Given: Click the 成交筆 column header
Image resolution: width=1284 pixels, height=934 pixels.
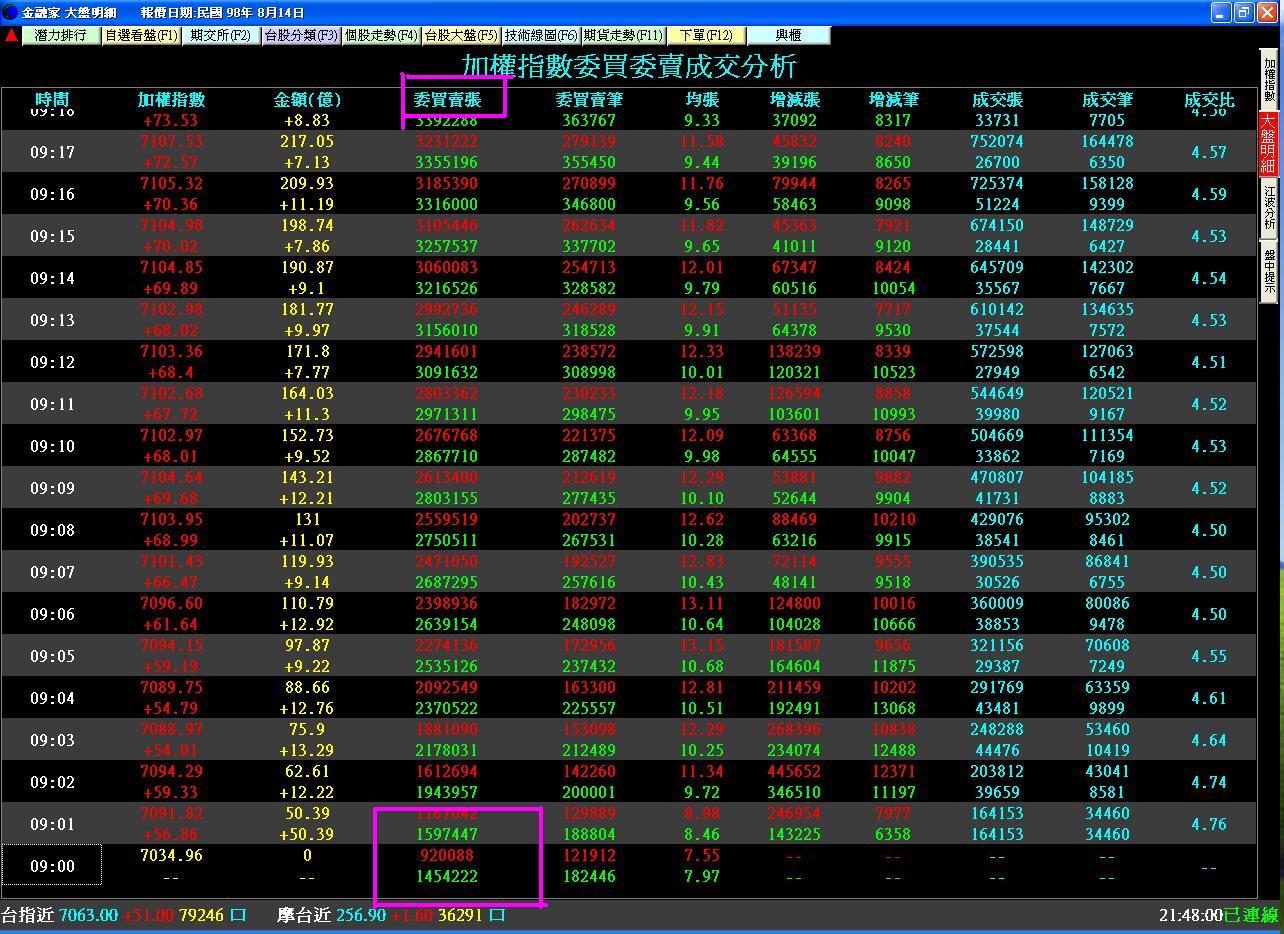Looking at the screenshot, I should [x=1107, y=99].
